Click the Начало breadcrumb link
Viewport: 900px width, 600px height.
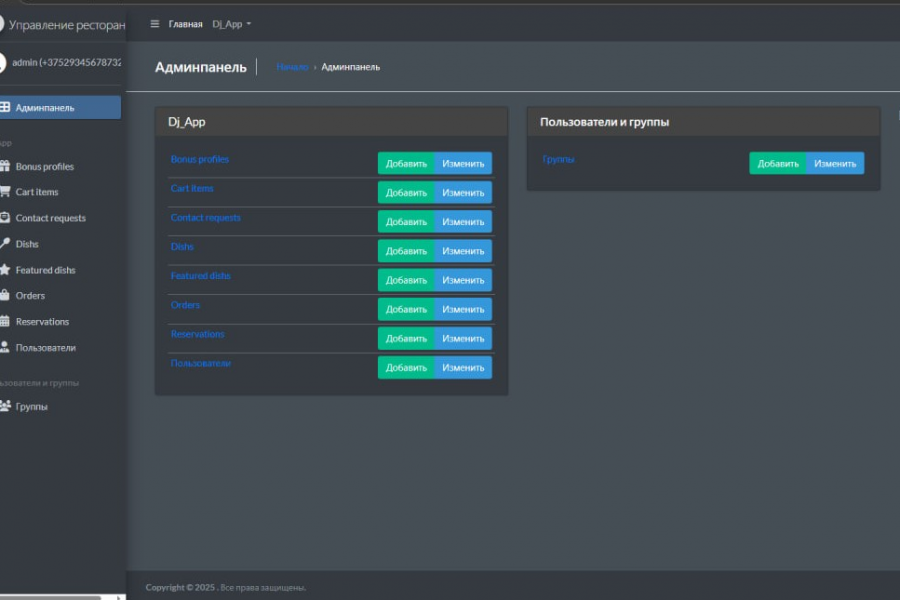[292, 67]
